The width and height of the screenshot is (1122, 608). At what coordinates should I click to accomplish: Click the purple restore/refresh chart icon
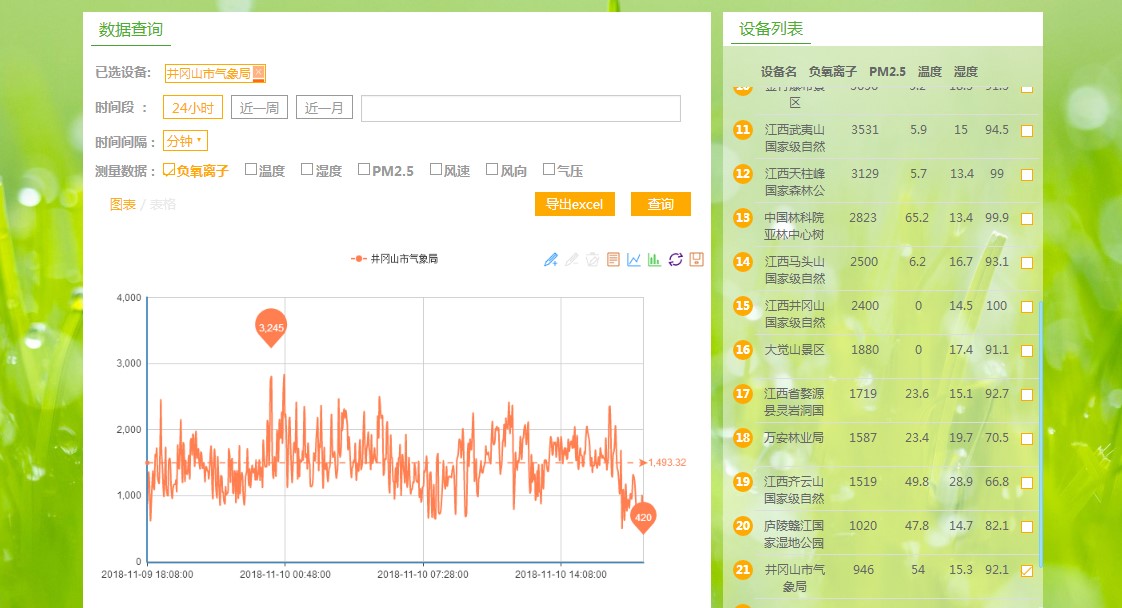[x=675, y=260]
